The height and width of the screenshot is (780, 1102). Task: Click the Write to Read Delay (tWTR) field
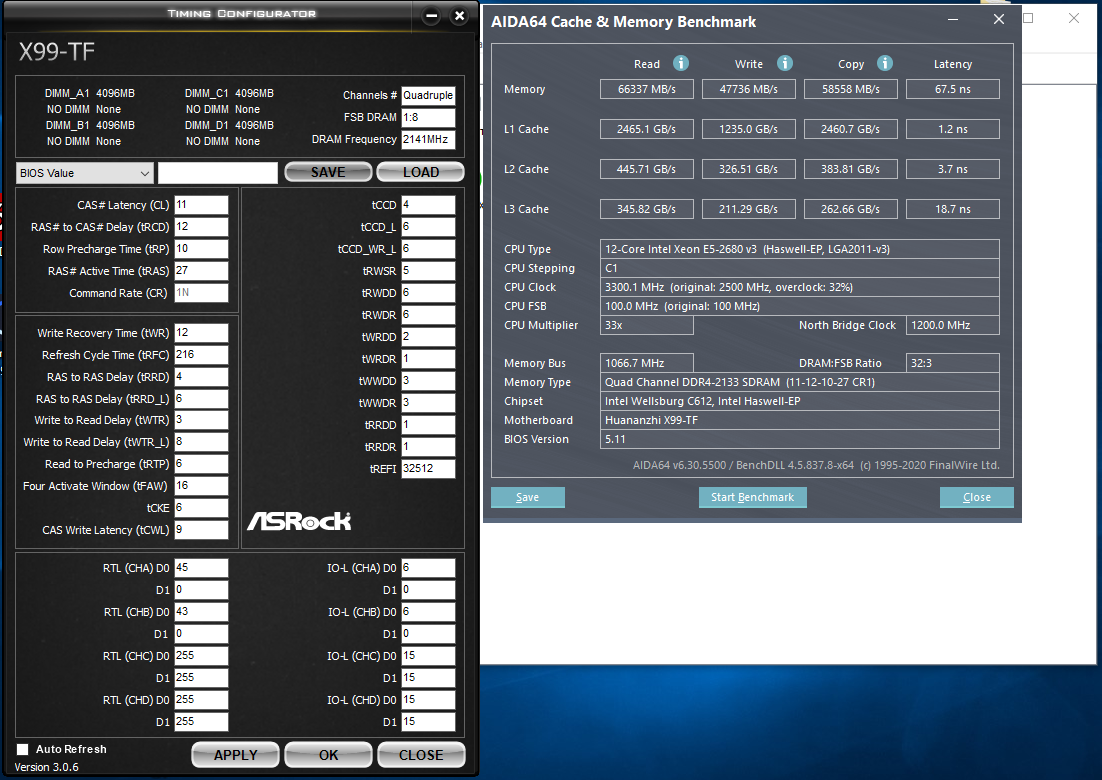[201, 420]
